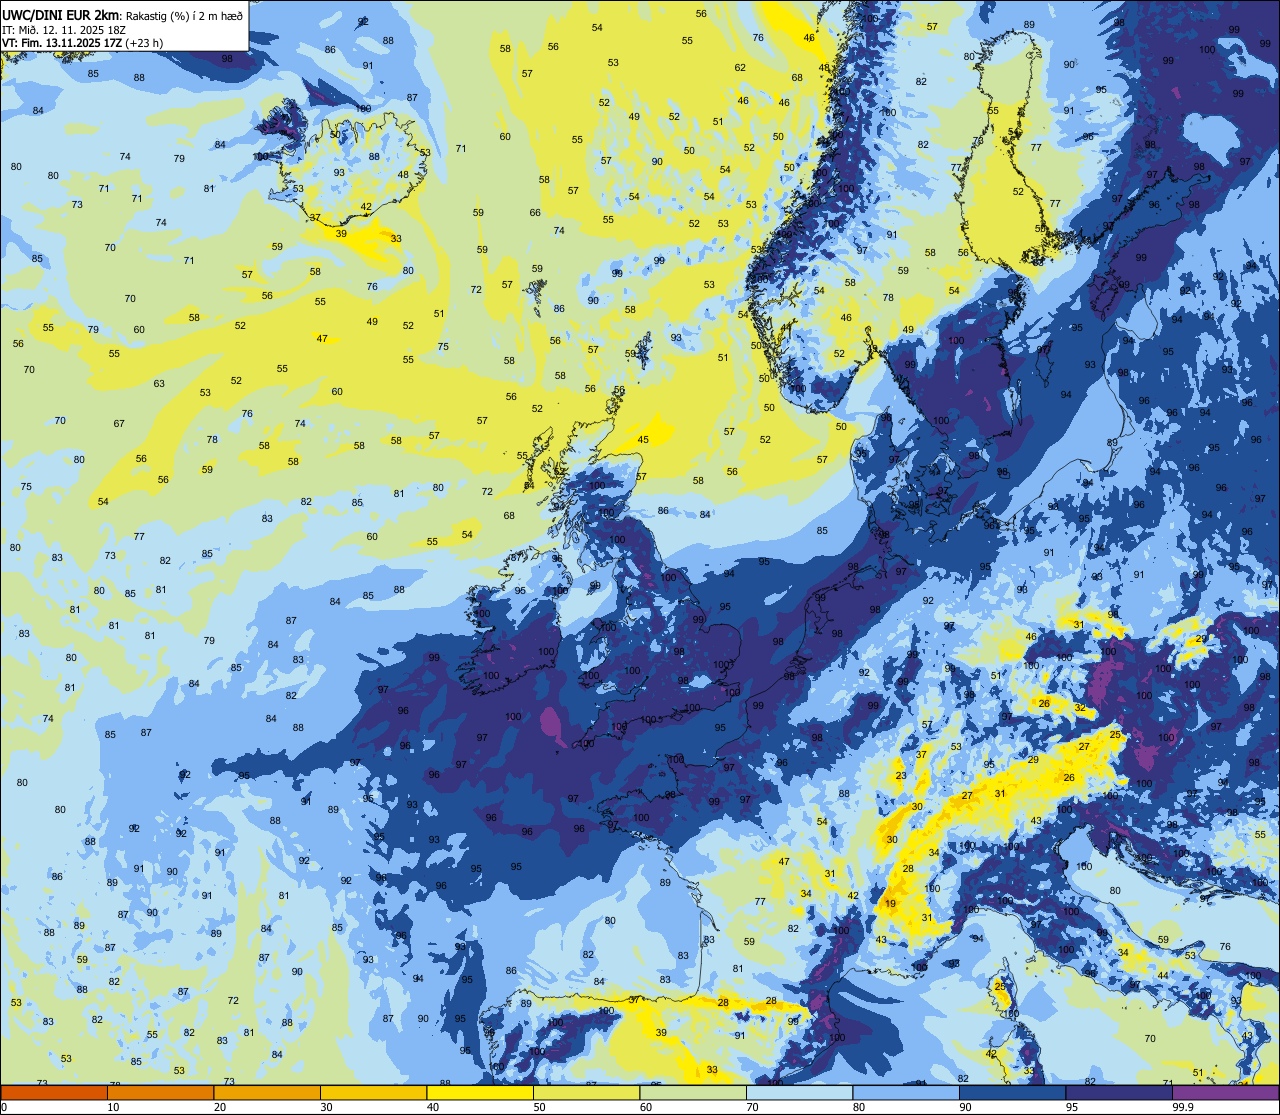The image size is (1280, 1115).
Task: Pick the legend swatch between 10 and 20
Action: [160, 1092]
